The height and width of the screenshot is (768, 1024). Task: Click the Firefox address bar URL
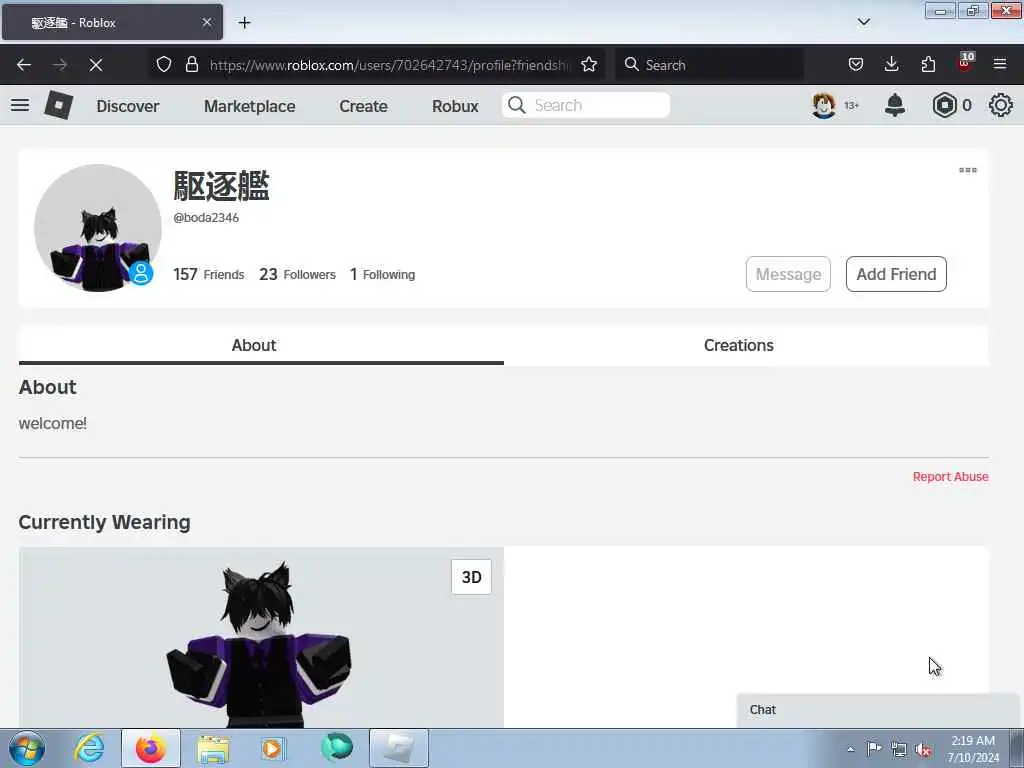390,65
